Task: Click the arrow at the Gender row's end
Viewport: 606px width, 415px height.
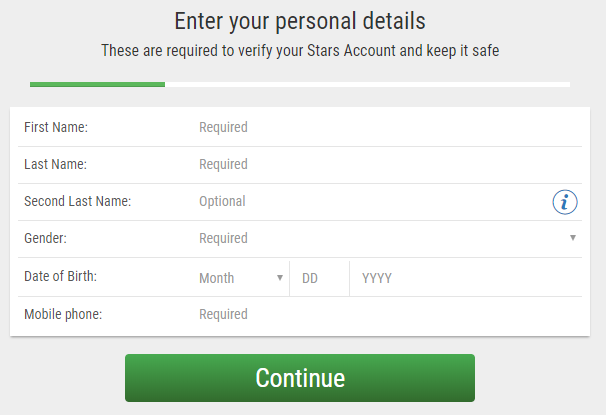Action: (x=573, y=239)
